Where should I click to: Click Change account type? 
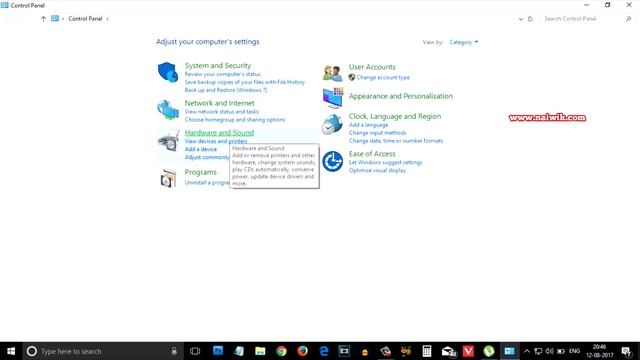click(383, 77)
